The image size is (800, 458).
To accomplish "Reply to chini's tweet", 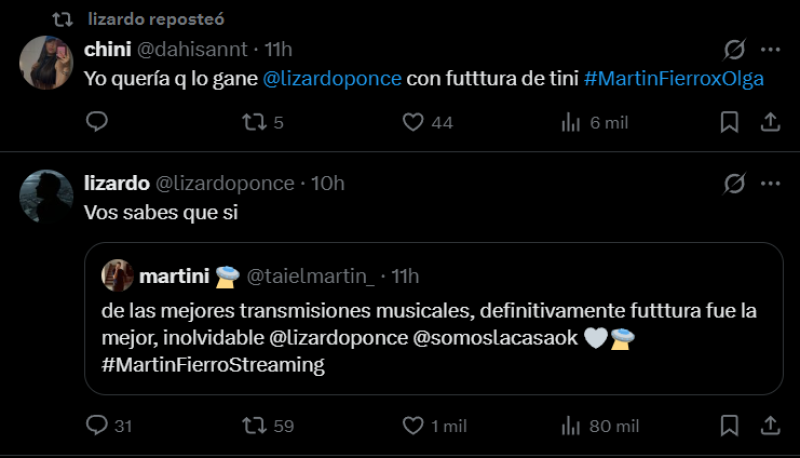I will coord(97,122).
